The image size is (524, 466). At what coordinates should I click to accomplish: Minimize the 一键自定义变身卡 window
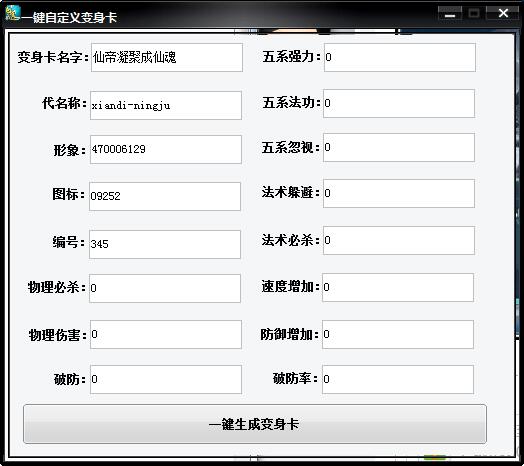click(450, 13)
